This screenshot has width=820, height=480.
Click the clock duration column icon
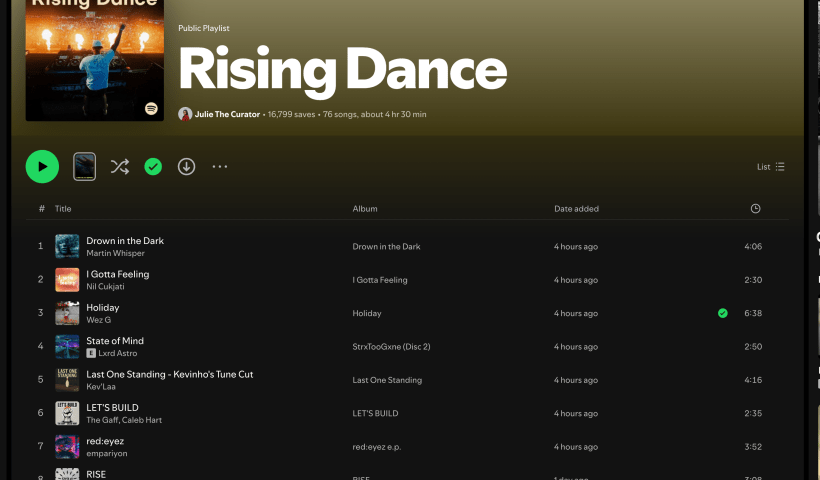(x=755, y=209)
